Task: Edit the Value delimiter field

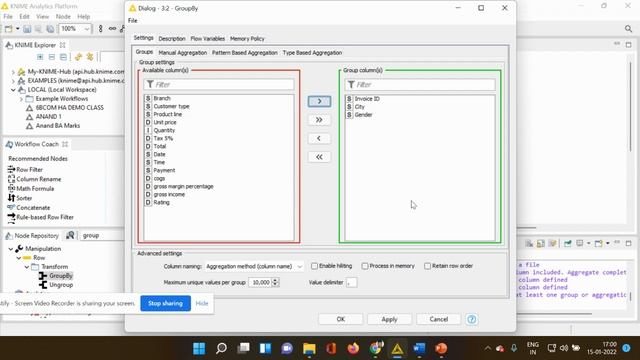Action: point(351,282)
